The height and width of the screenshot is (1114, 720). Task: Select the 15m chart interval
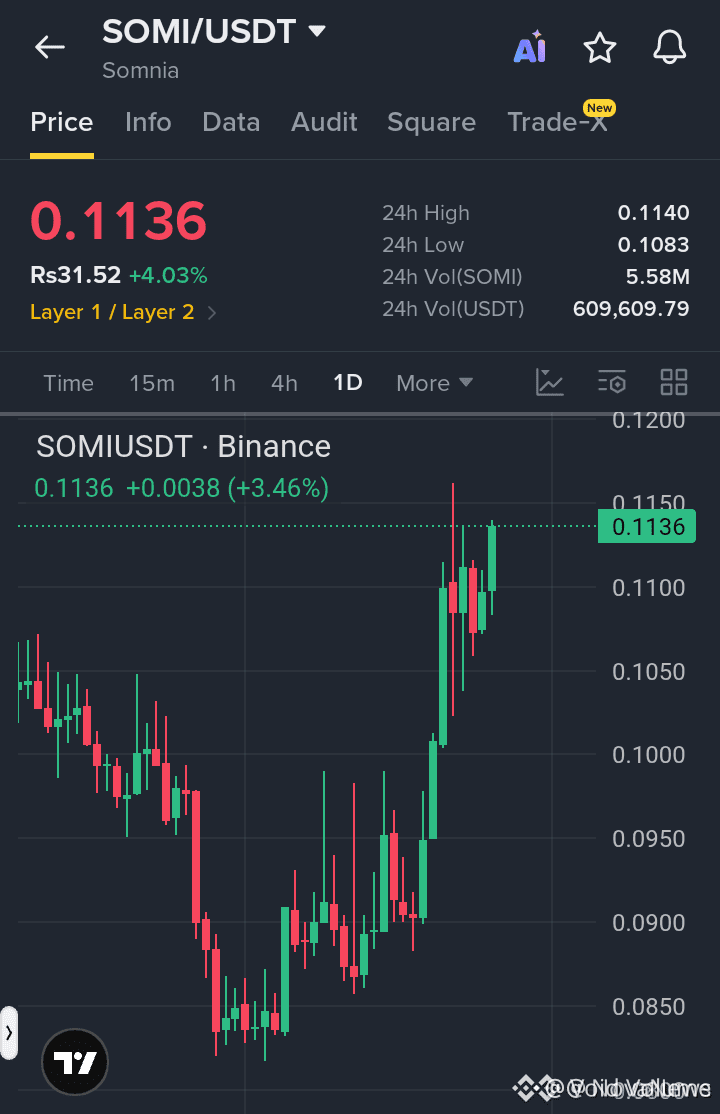tap(152, 383)
